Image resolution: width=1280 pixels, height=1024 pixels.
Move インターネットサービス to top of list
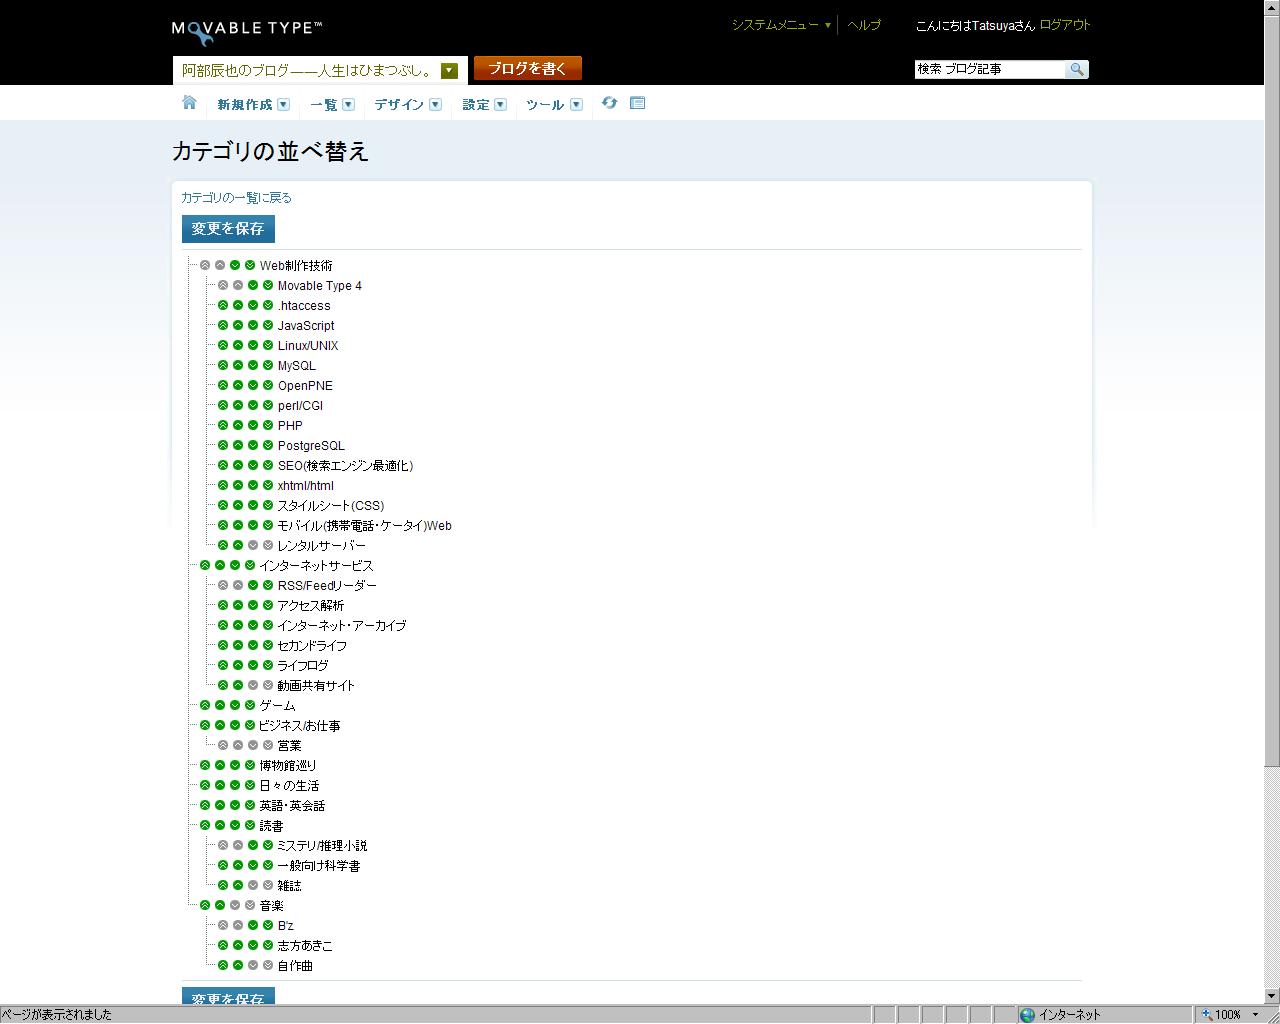pos(205,565)
